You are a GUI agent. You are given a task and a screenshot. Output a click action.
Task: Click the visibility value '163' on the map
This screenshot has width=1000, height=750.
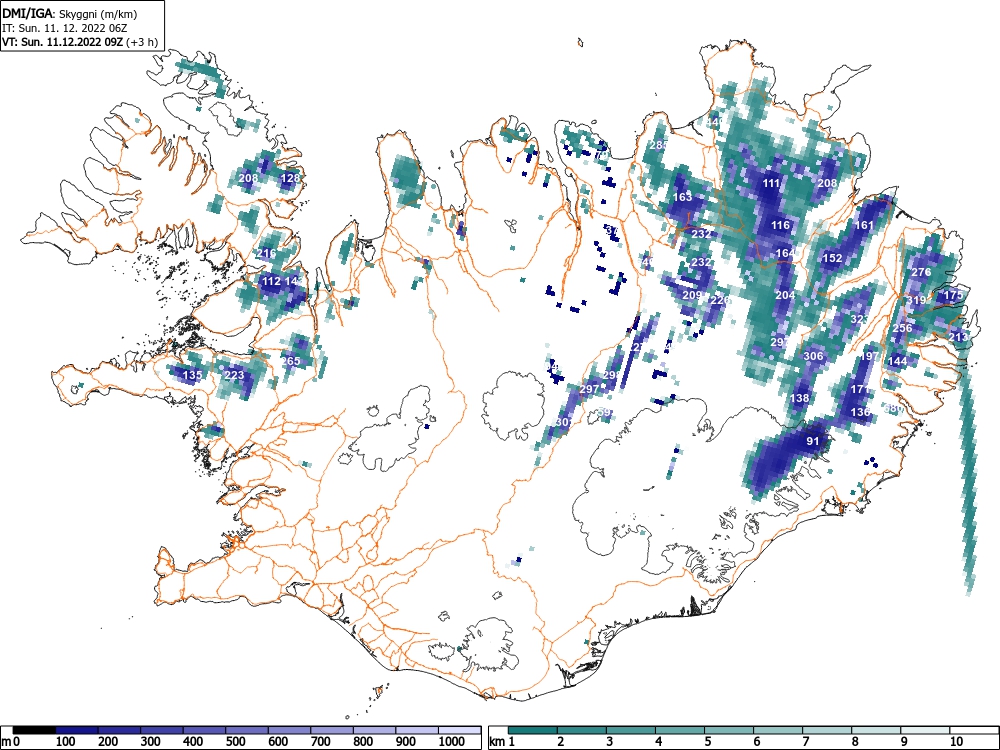click(682, 197)
